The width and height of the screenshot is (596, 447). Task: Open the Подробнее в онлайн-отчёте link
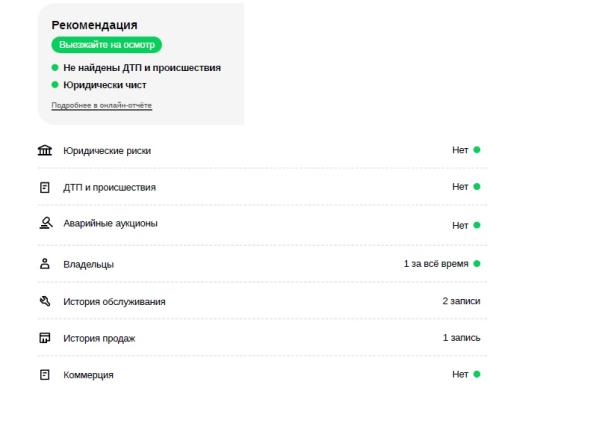click(x=101, y=105)
